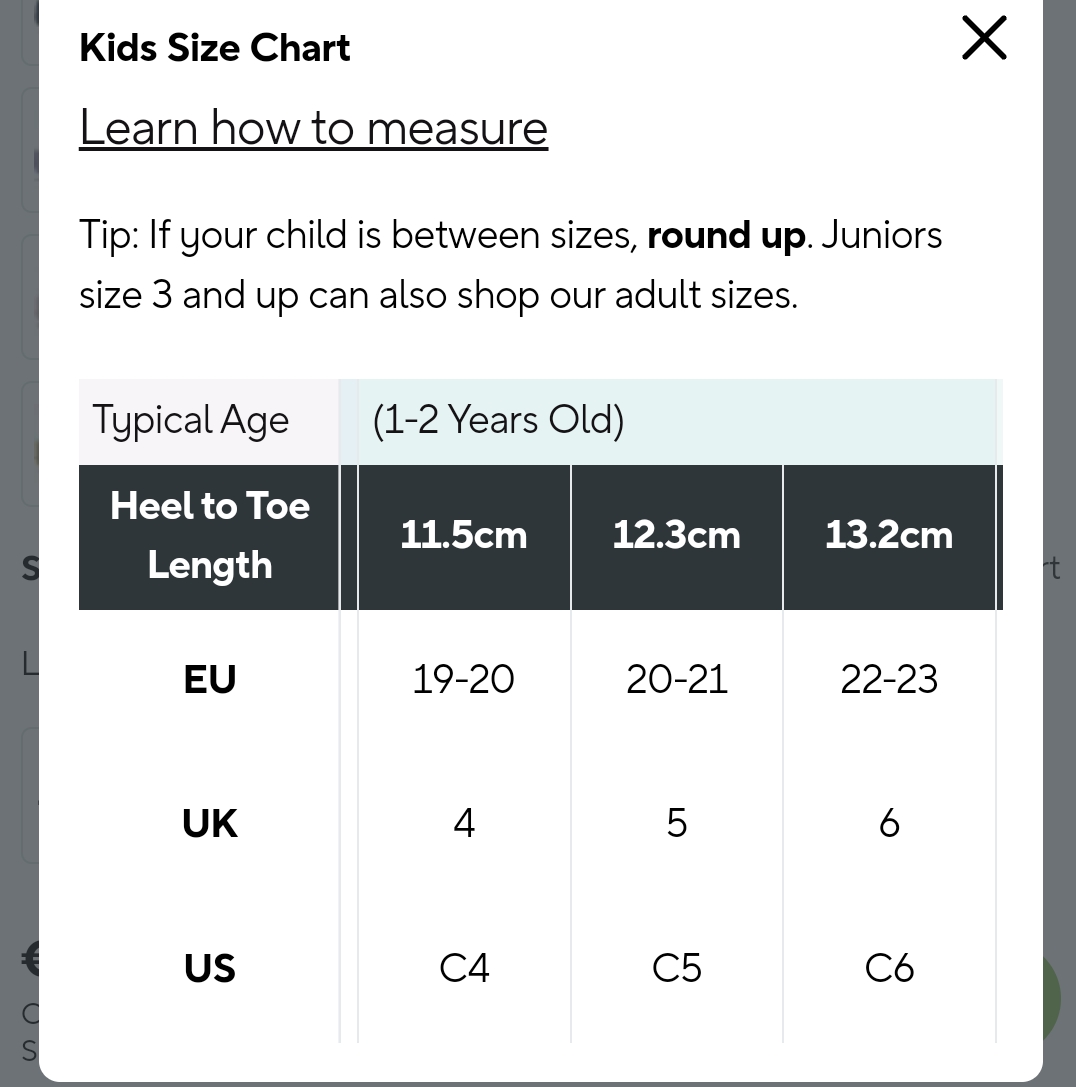Close the Kids Size Chart popup

(x=984, y=39)
